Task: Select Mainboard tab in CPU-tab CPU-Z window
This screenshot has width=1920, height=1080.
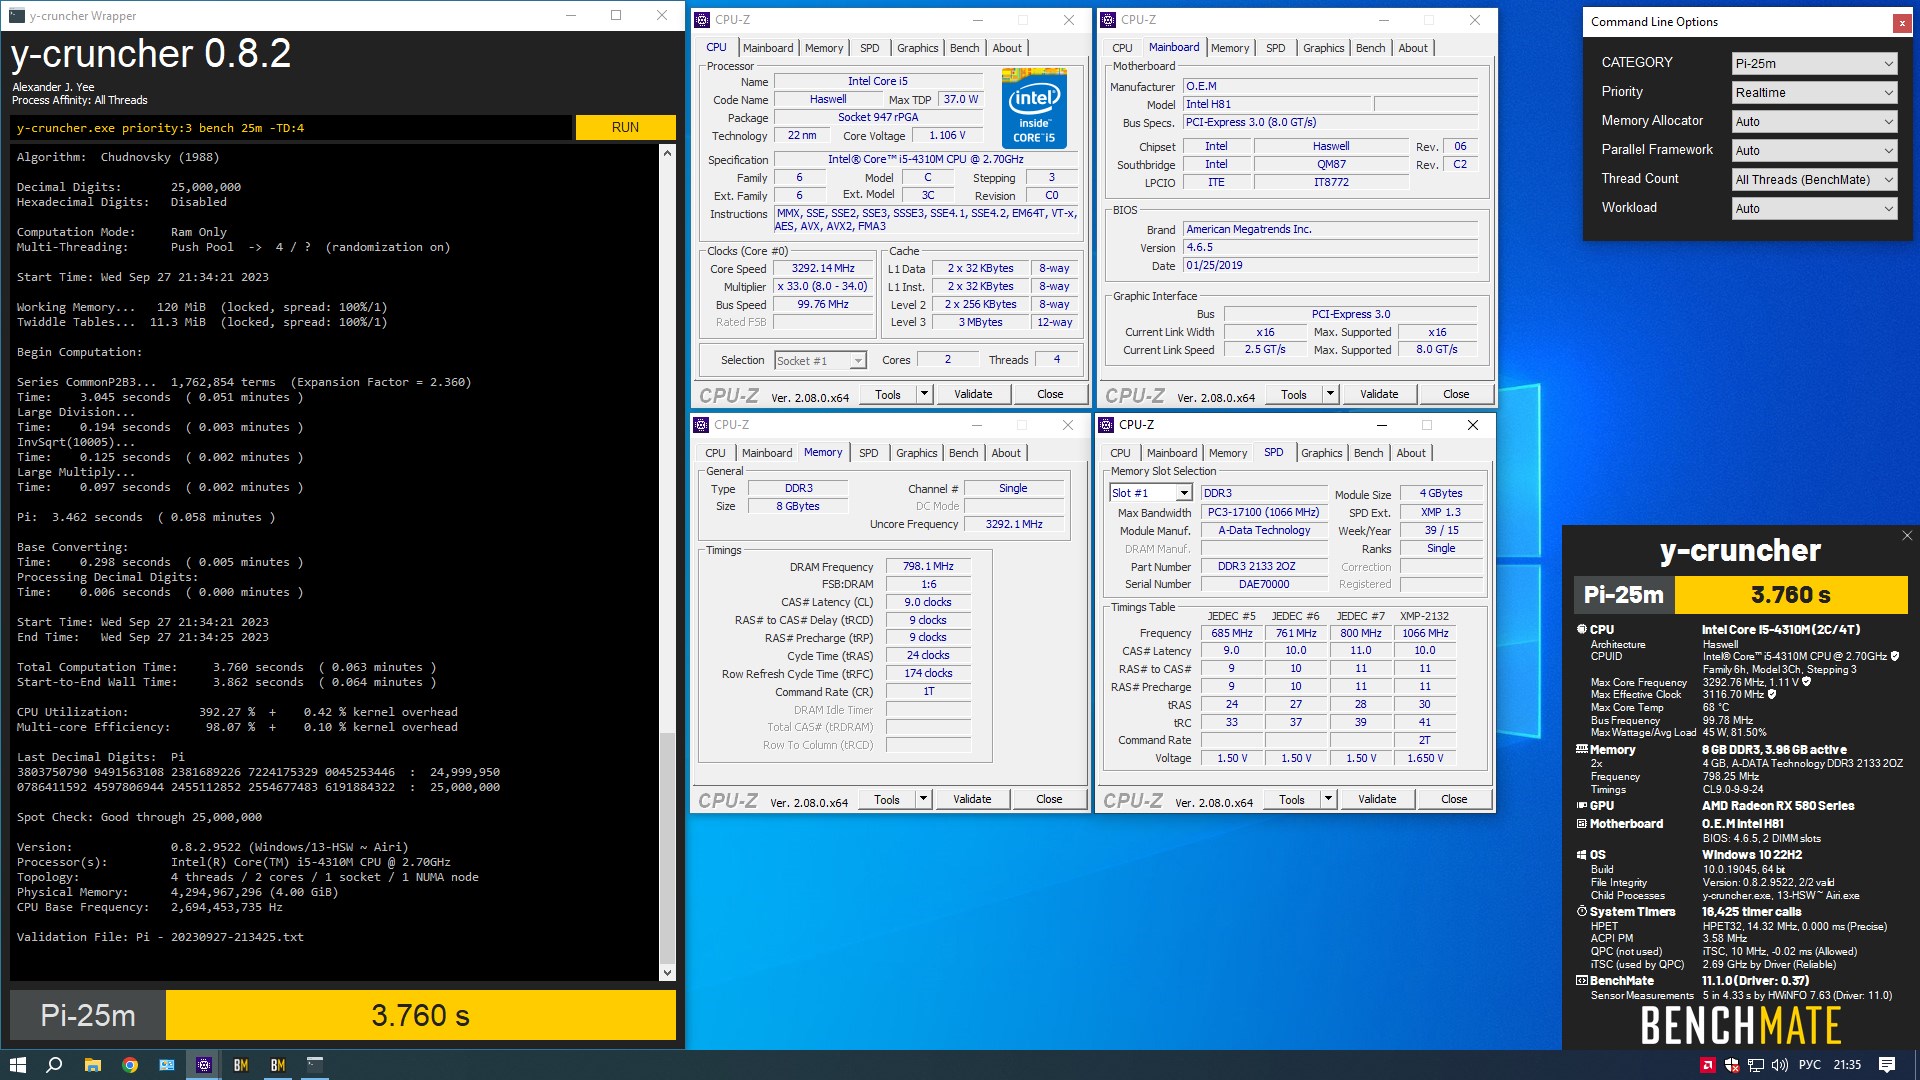Action: pyautogui.click(x=767, y=48)
